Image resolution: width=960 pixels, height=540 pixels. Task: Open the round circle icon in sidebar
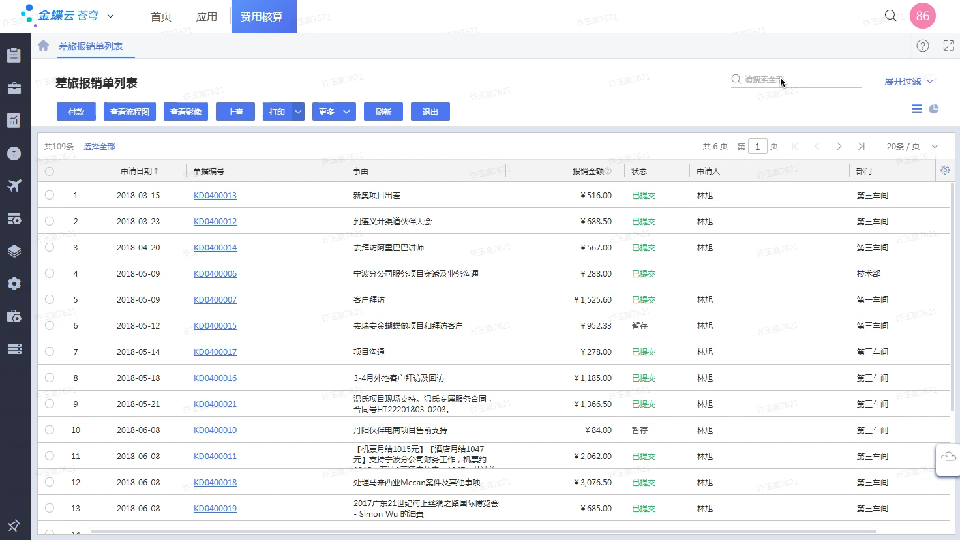[14, 153]
